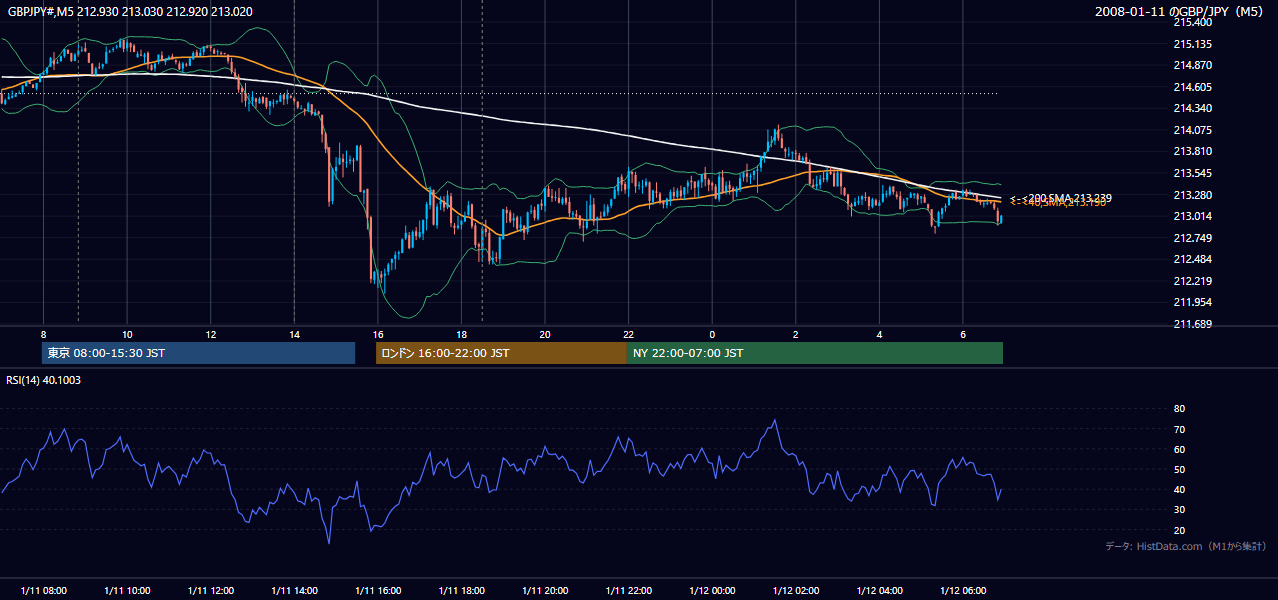Click the 1/12 04:00 bottom time label
Screen dimensions: 1278x600
pos(879,591)
